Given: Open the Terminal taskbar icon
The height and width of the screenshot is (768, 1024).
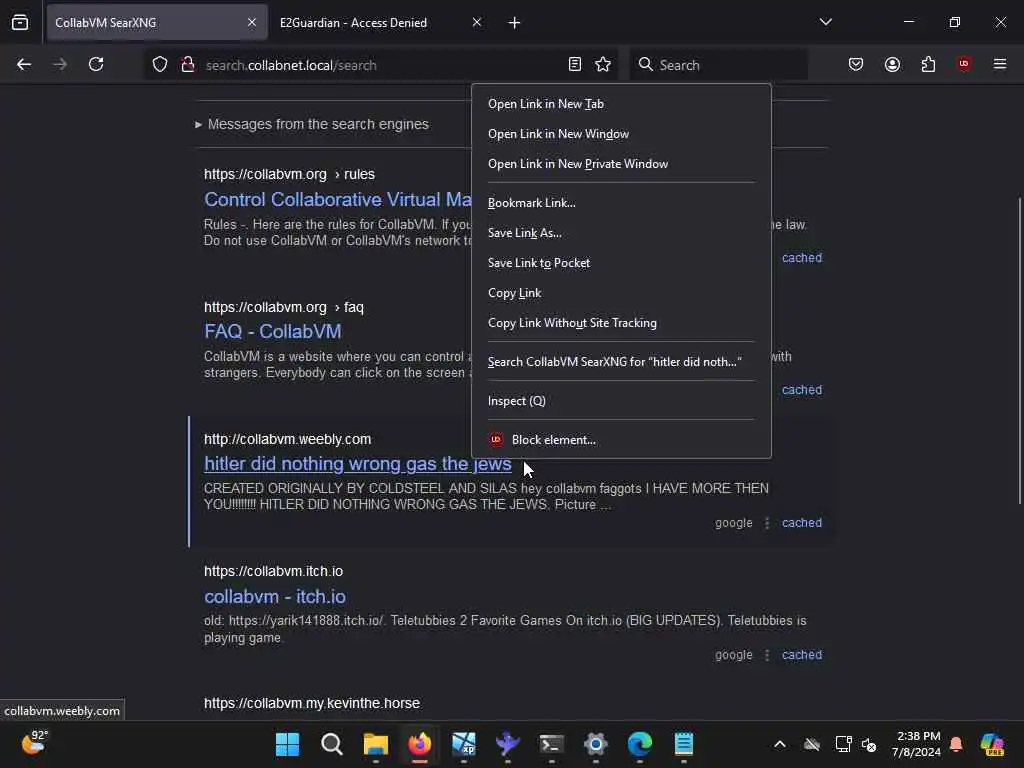Looking at the screenshot, I should coord(552,744).
